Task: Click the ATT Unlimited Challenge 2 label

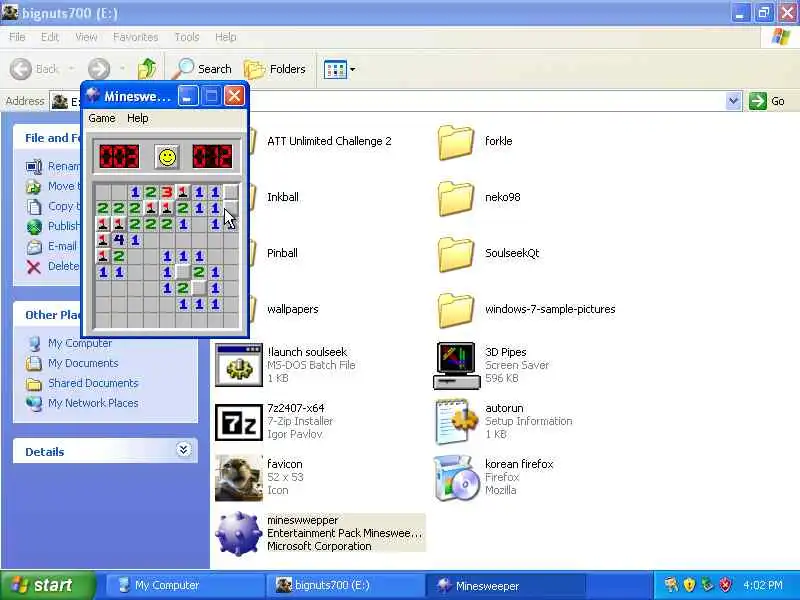Action: [329, 141]
